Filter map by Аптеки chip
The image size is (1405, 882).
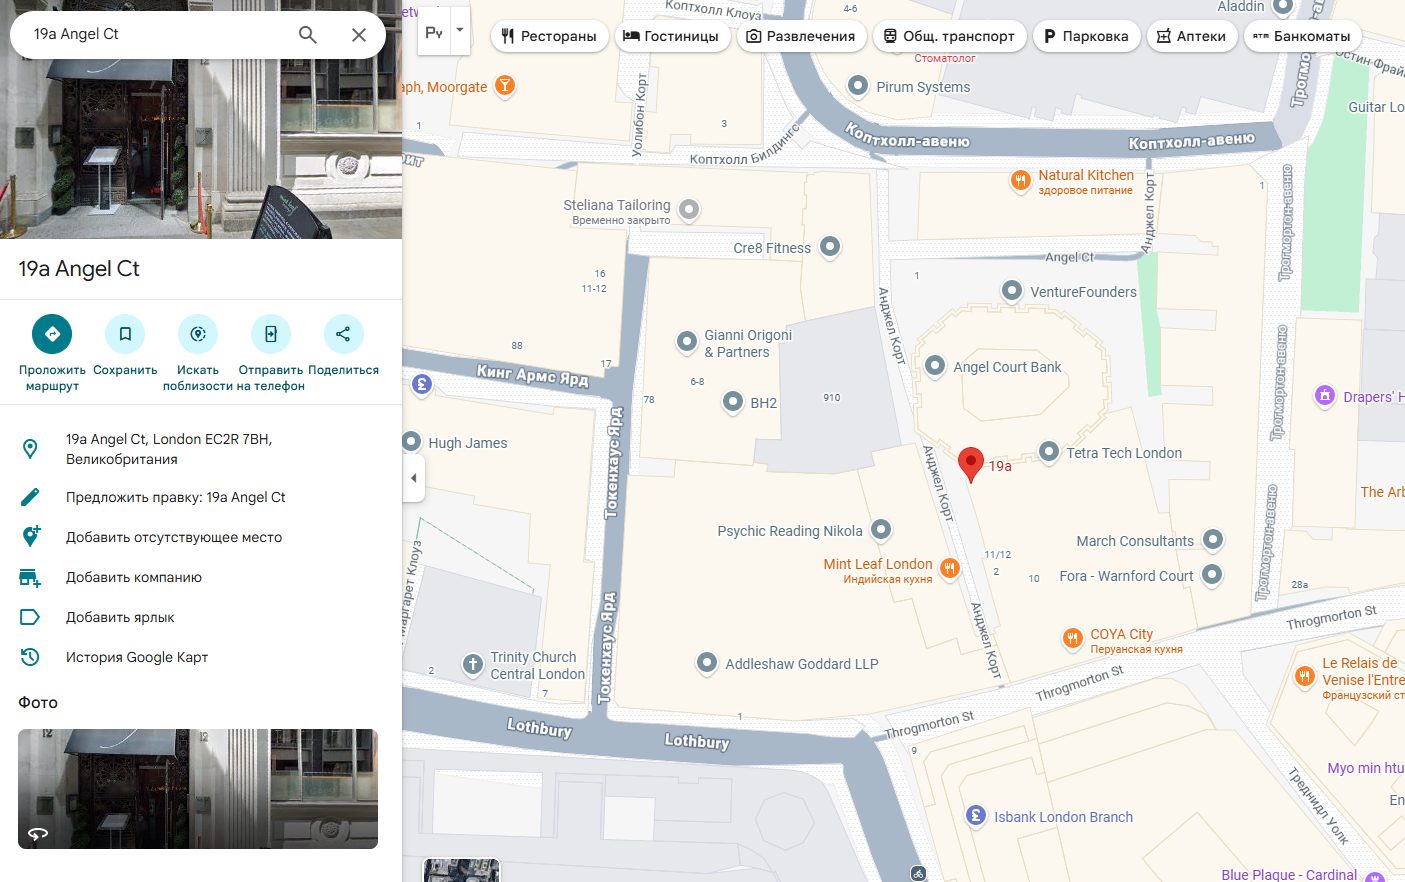1192,36
